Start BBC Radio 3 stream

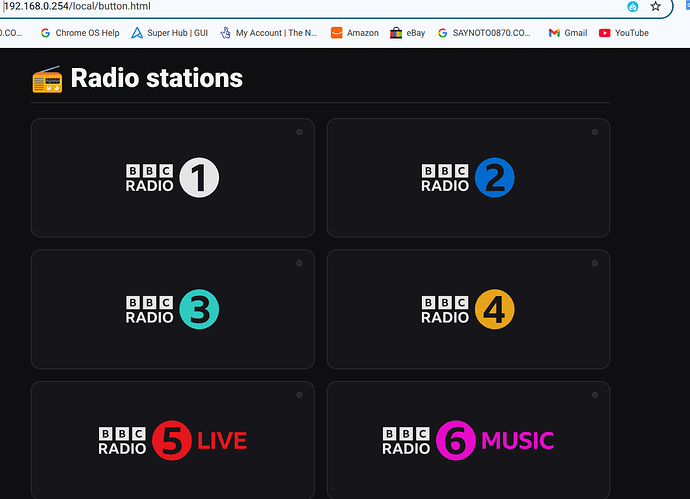pos(172,309)
